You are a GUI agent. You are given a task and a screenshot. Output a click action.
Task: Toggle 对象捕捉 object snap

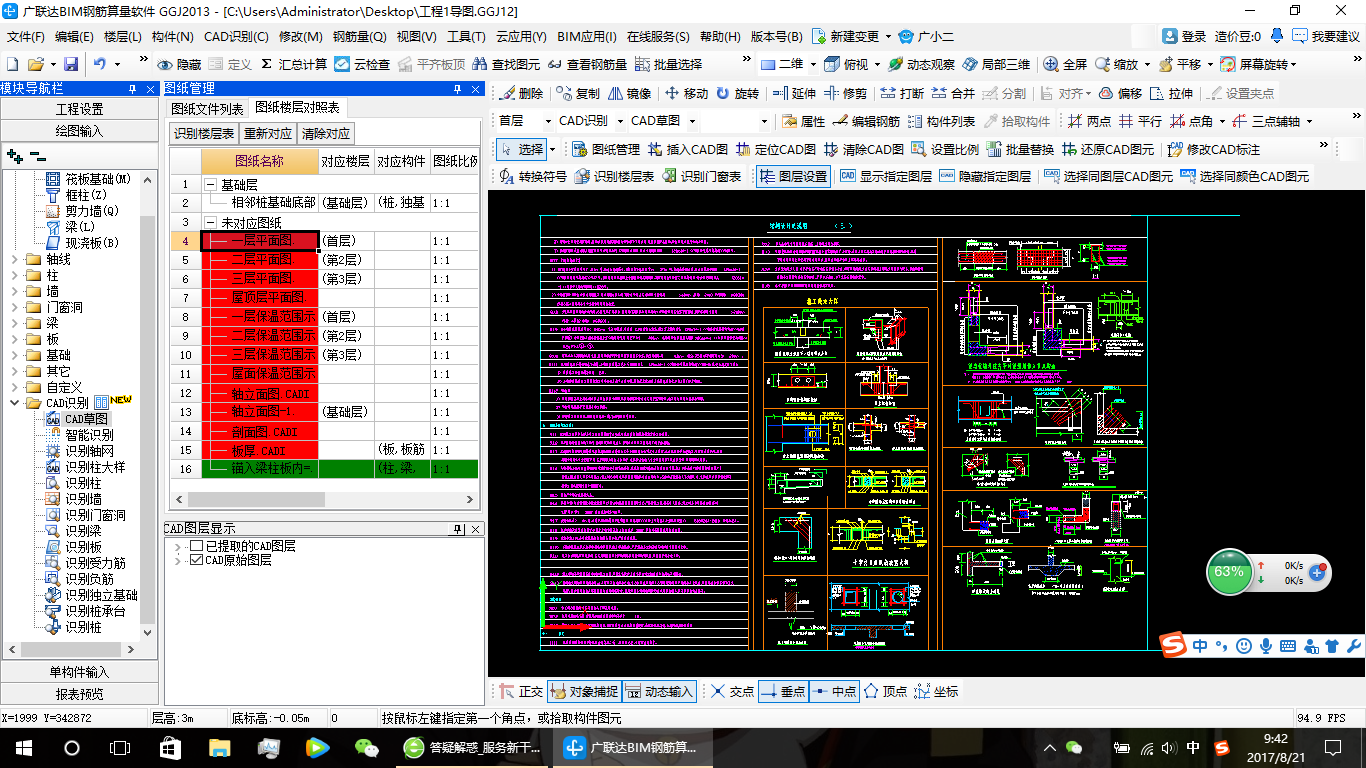point(584,691)
